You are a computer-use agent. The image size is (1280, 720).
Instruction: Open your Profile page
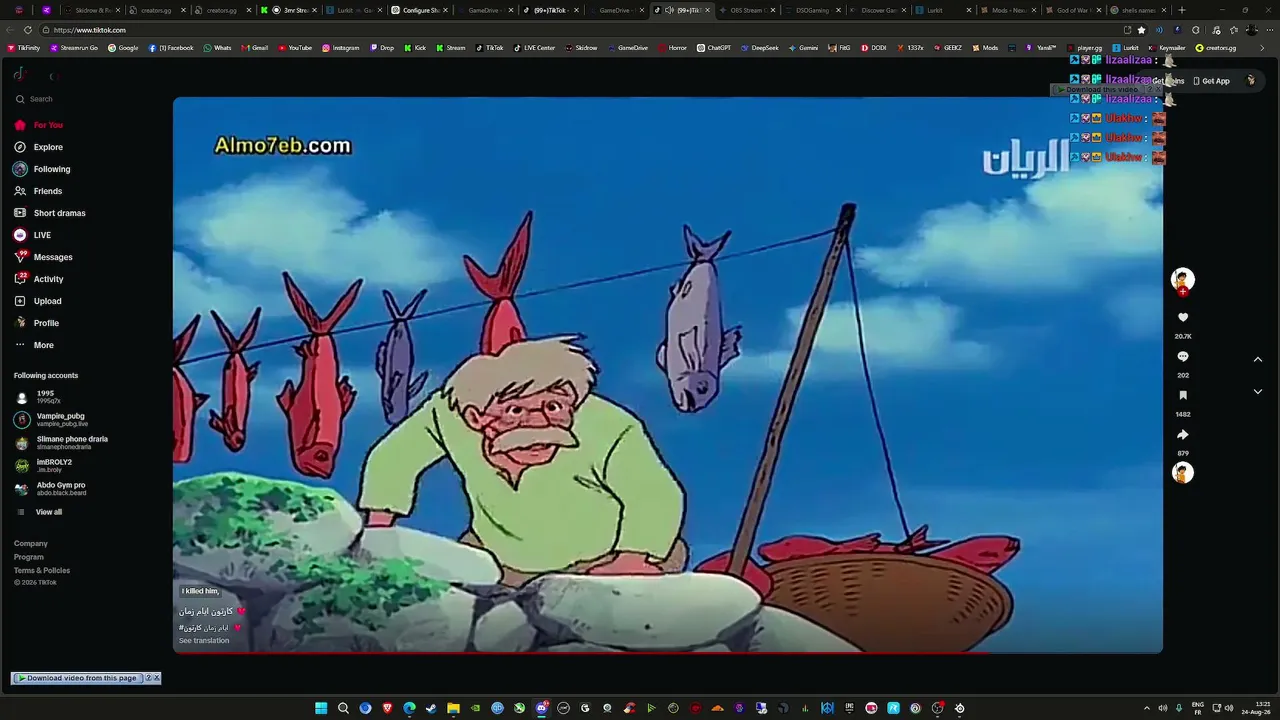36,323
